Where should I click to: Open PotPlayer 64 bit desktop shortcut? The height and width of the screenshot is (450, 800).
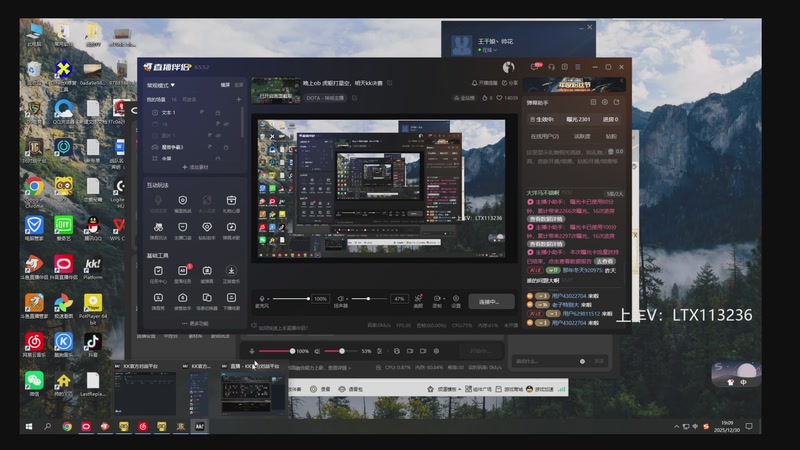click(92, 308)
